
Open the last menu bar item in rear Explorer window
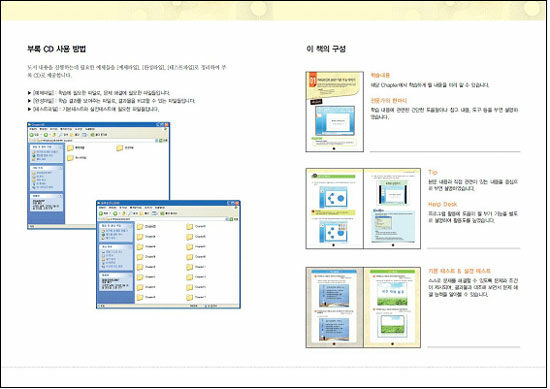90,129
